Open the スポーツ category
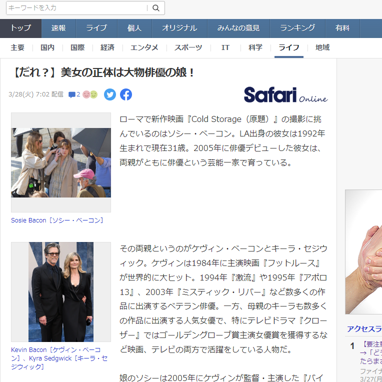Screen dimensions: 382x382 click(x=188, y=48)
